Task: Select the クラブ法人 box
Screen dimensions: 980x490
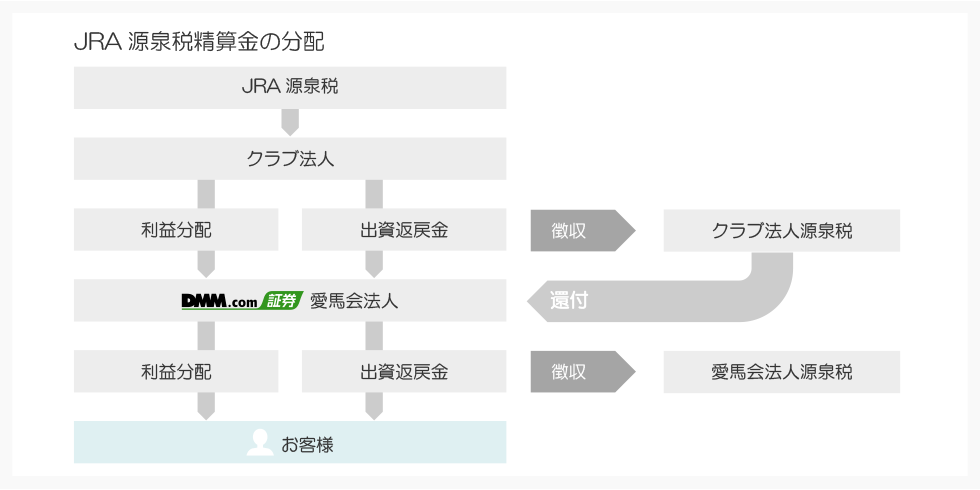Action: click(x=290, y=159)
